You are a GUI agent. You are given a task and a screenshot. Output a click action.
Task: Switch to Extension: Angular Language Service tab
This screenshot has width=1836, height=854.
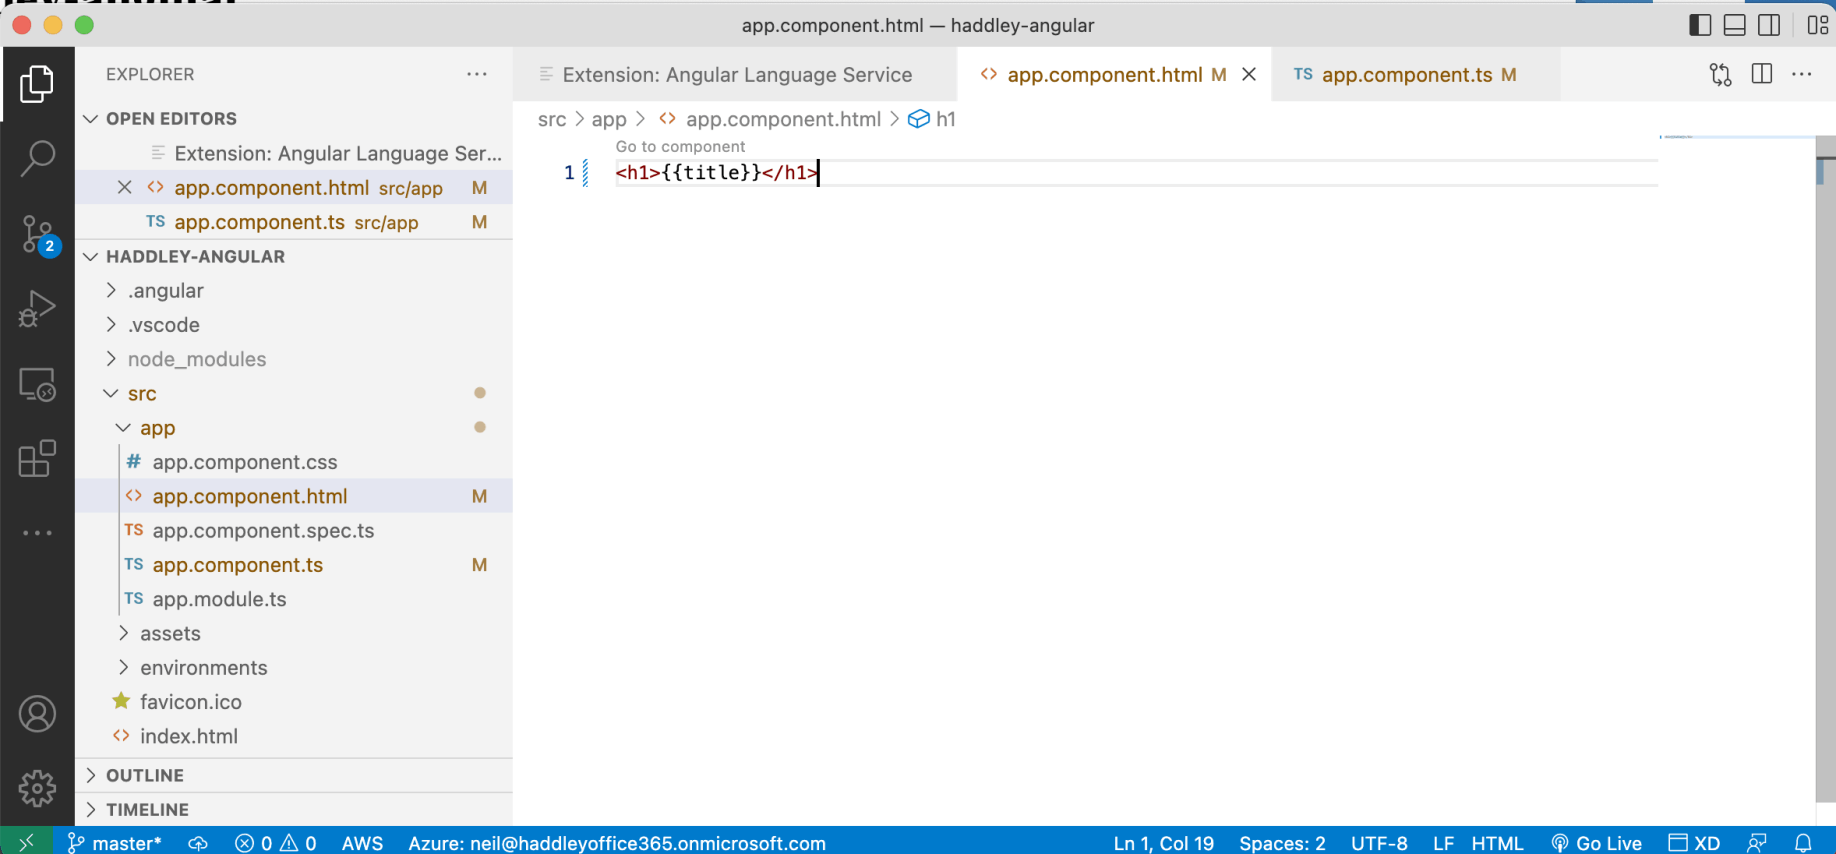(x=735, y=75)
